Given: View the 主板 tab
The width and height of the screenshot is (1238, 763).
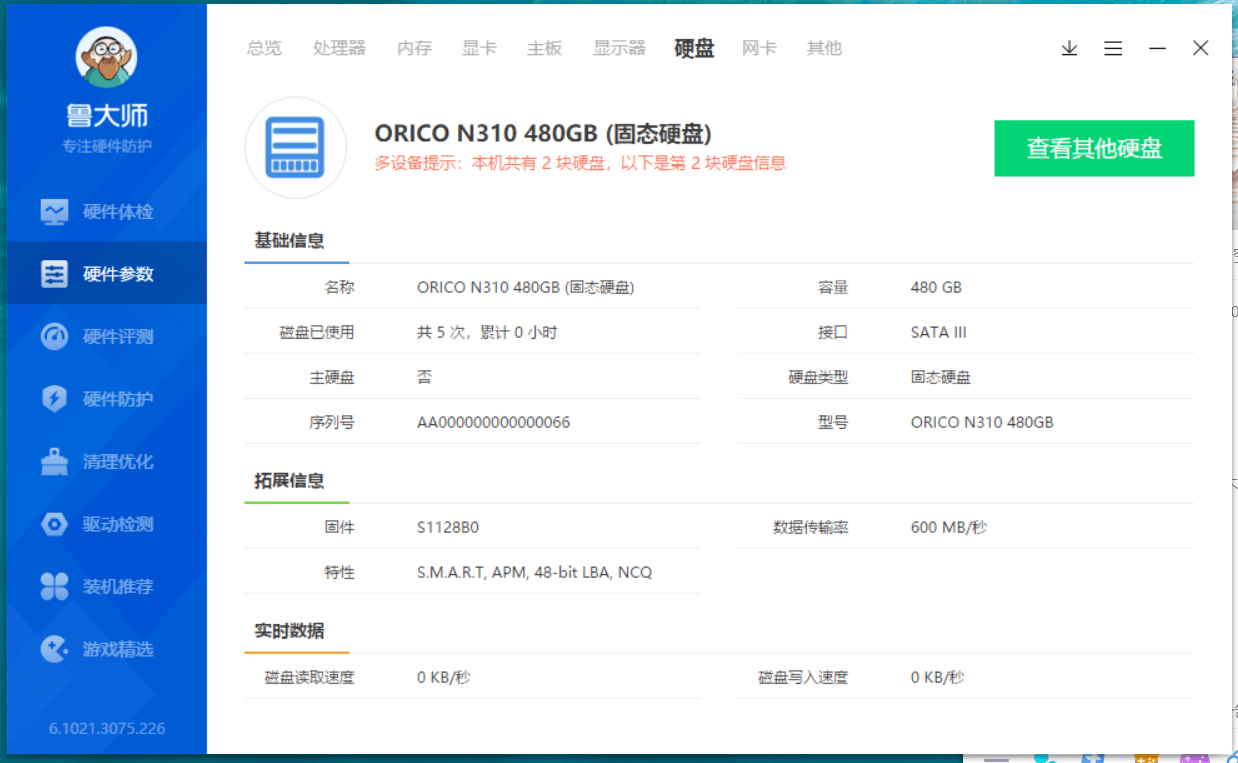Looking at the screenshot, I should coord(545,48).
